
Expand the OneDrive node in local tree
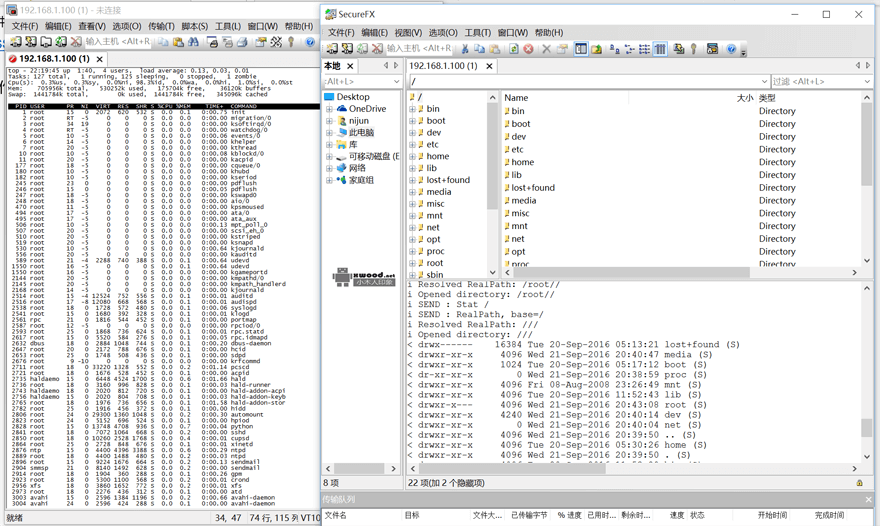click(329, 109)
